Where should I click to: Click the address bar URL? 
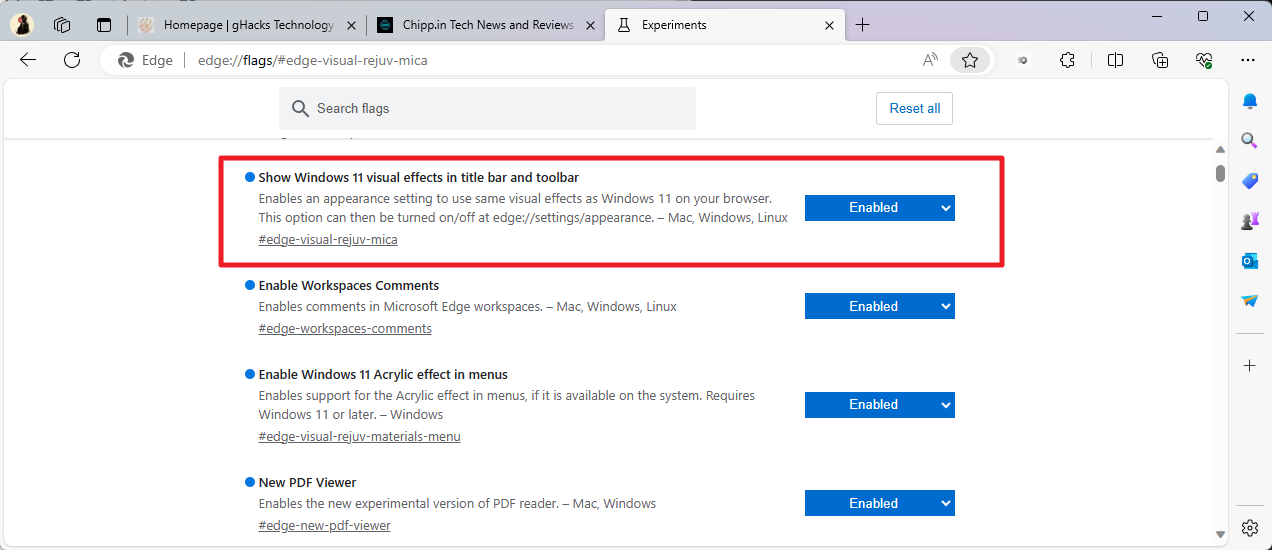click(313, 60)
